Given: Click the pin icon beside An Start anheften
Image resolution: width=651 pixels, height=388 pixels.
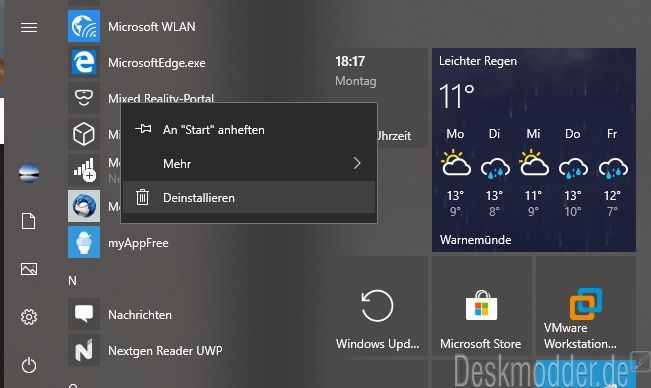Looking at the screenshot, I should (143, 129).
